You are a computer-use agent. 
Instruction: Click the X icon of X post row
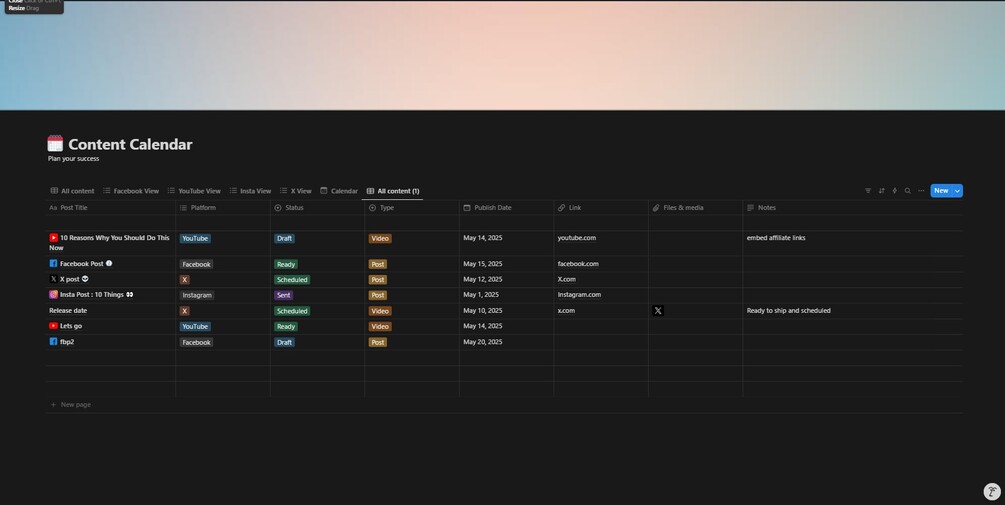53,279
